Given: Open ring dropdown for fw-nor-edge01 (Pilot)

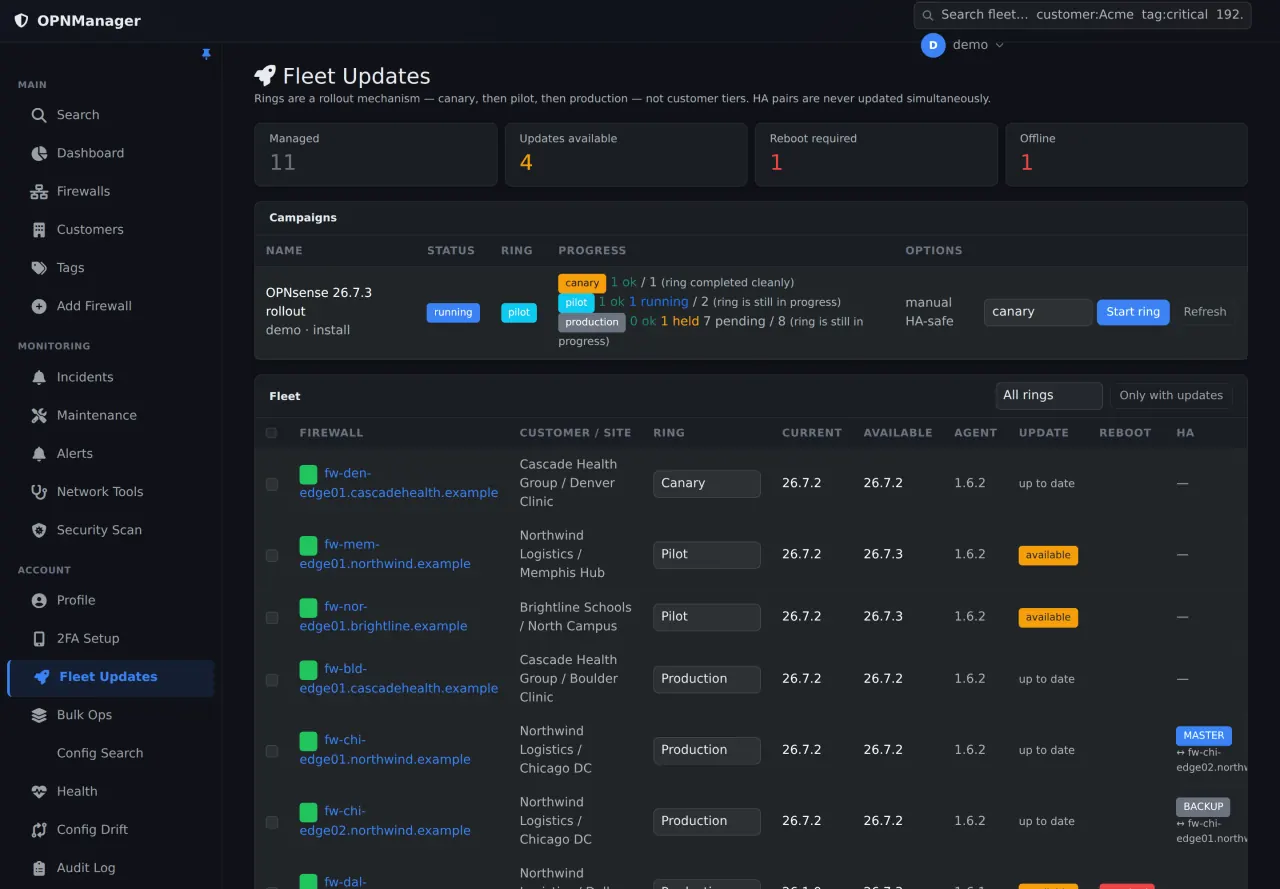Looking at the screenshot, I should click(707, 617).
